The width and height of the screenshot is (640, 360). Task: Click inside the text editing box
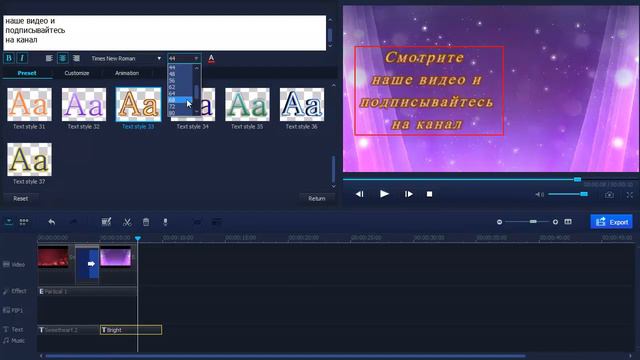[x=164, y=33]
